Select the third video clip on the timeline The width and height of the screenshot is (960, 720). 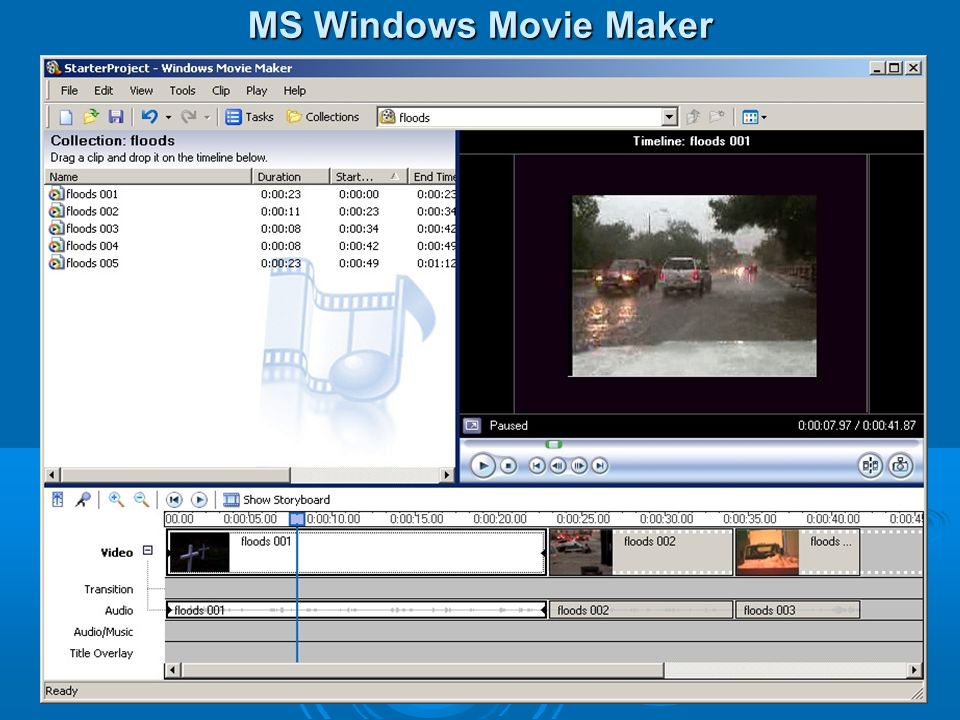[x=798, y=552]
